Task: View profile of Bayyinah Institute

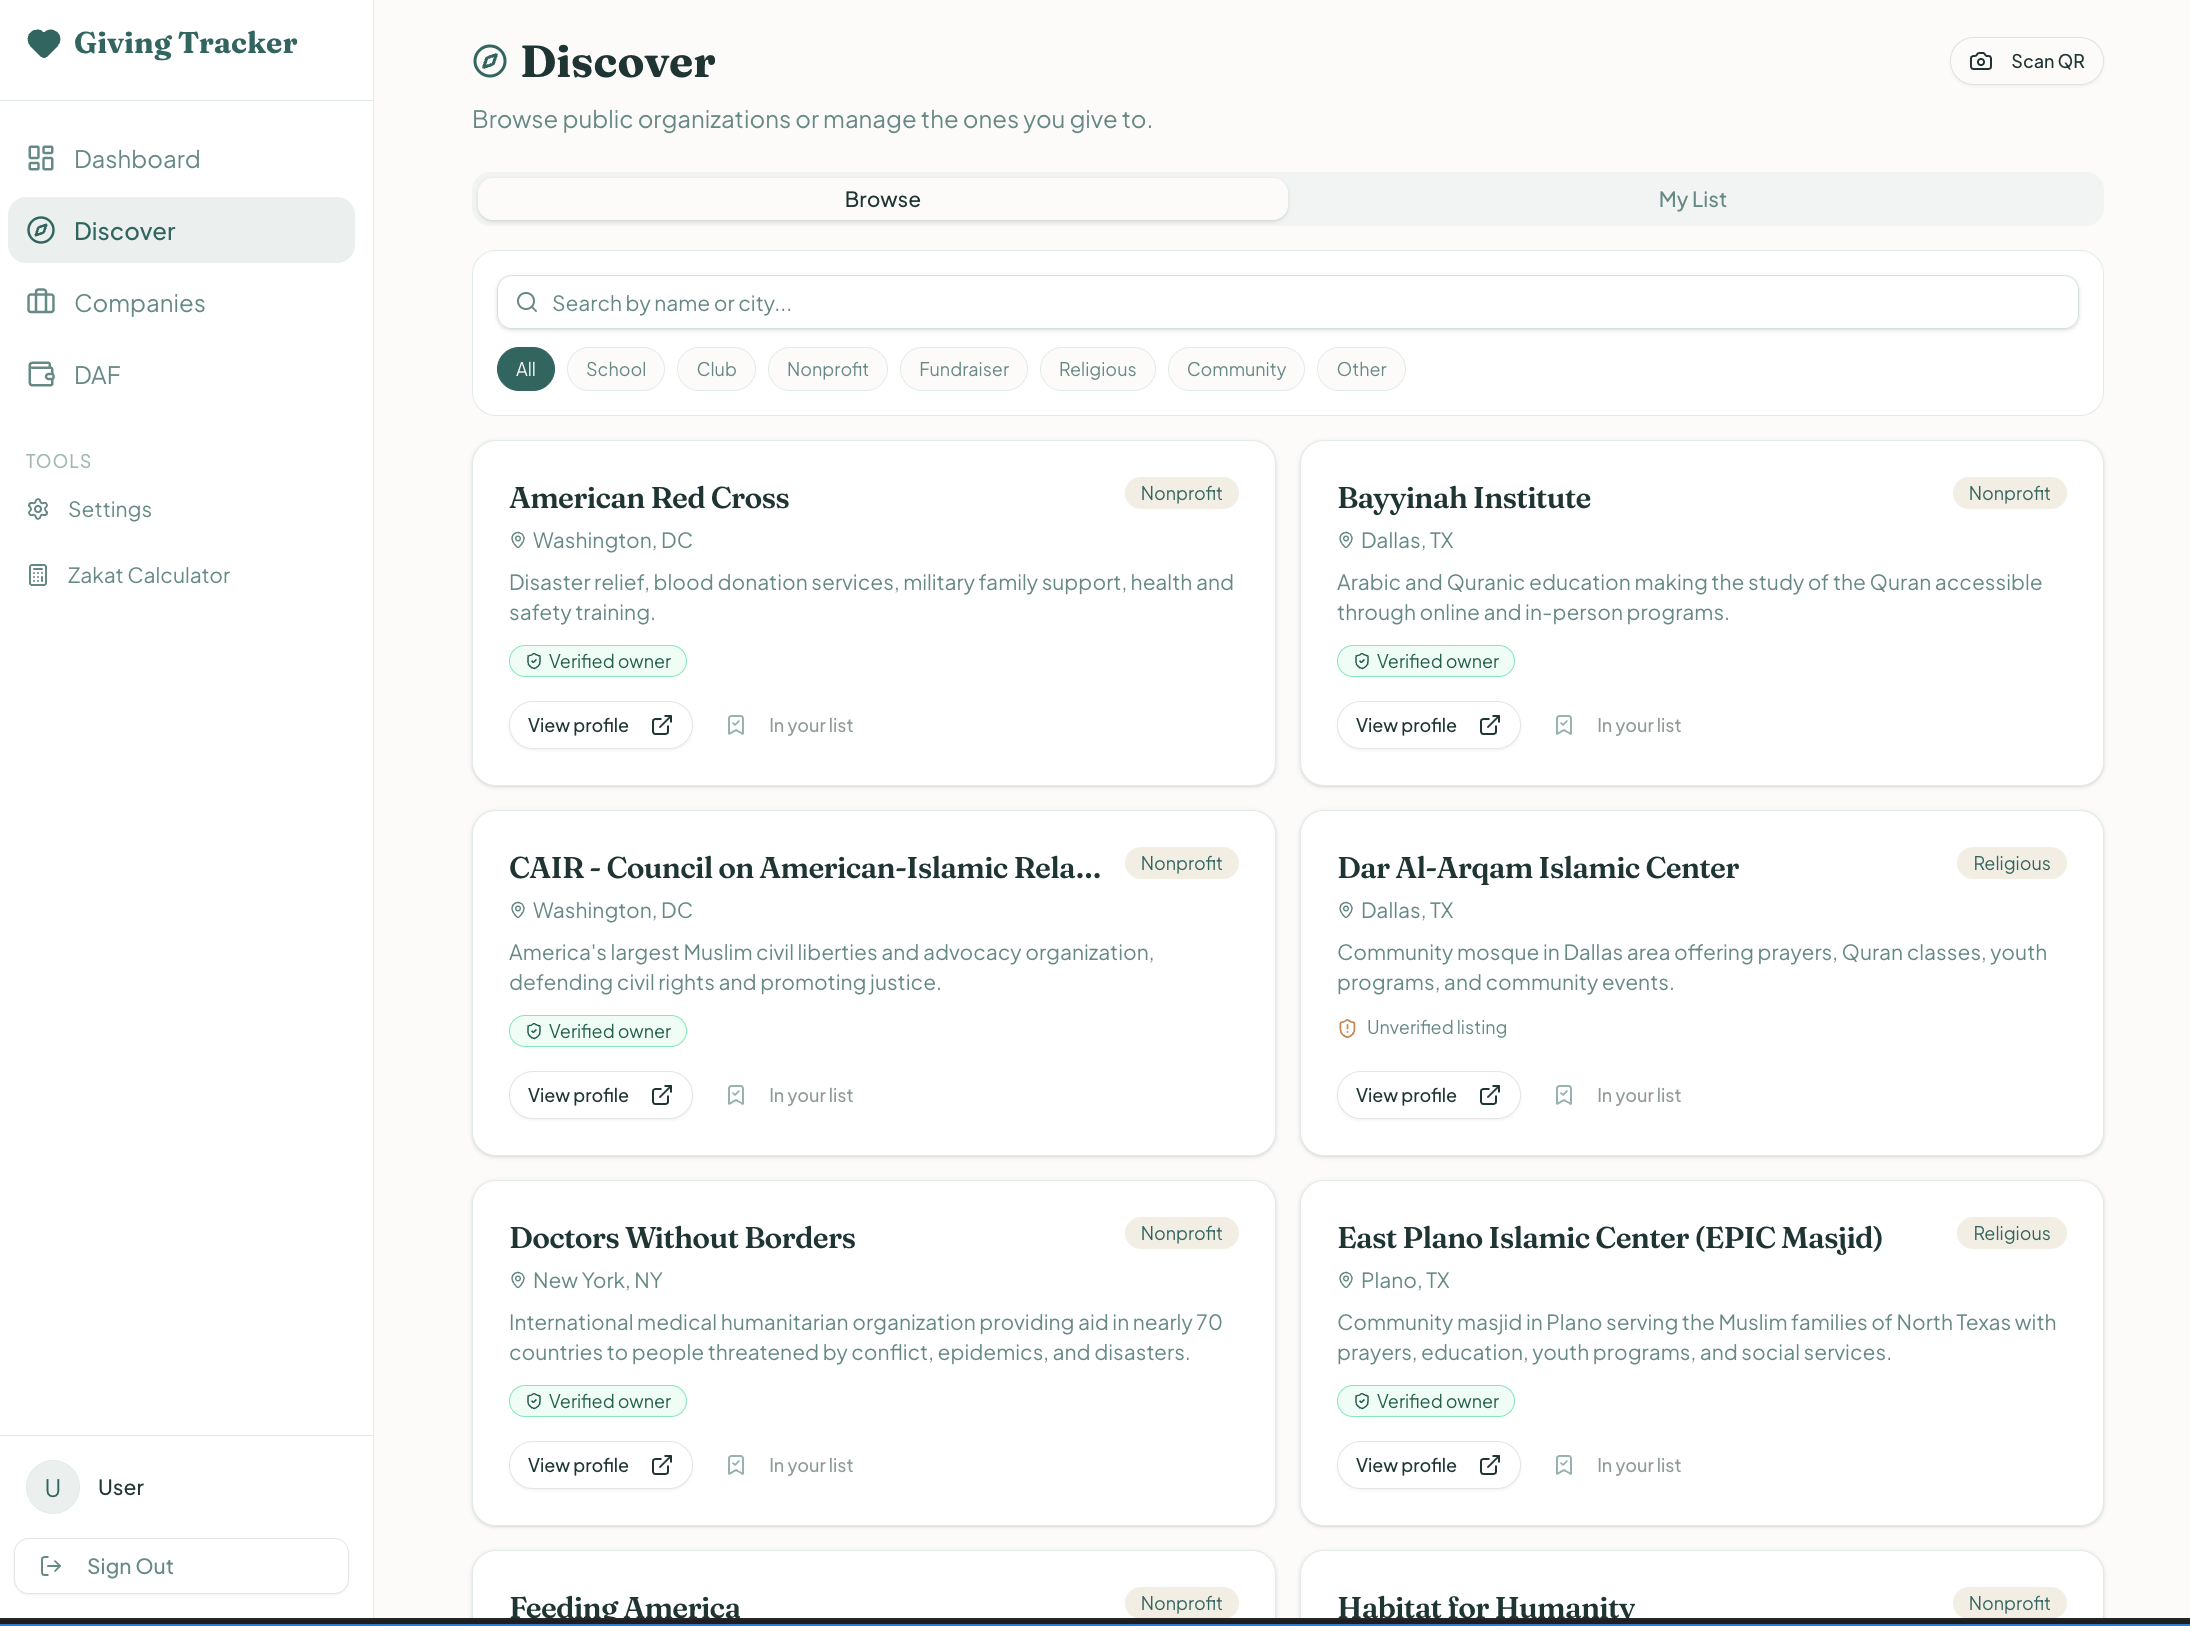Action: pyautogui.click(x=1427, y=725)
